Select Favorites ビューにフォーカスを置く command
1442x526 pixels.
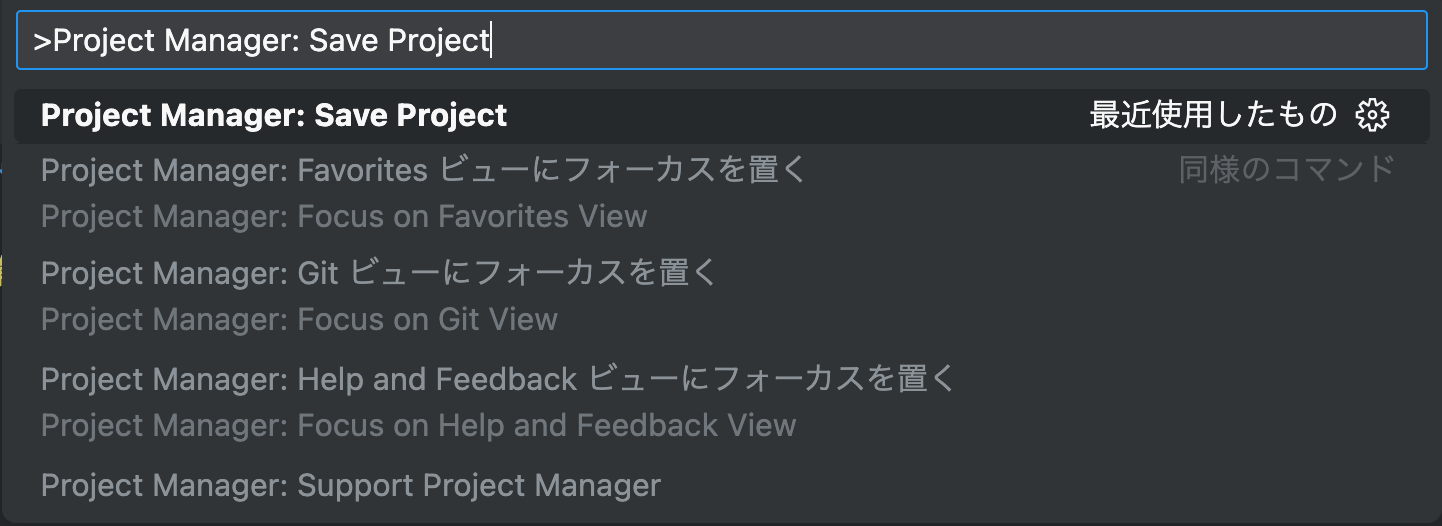(x=422, y=171)
